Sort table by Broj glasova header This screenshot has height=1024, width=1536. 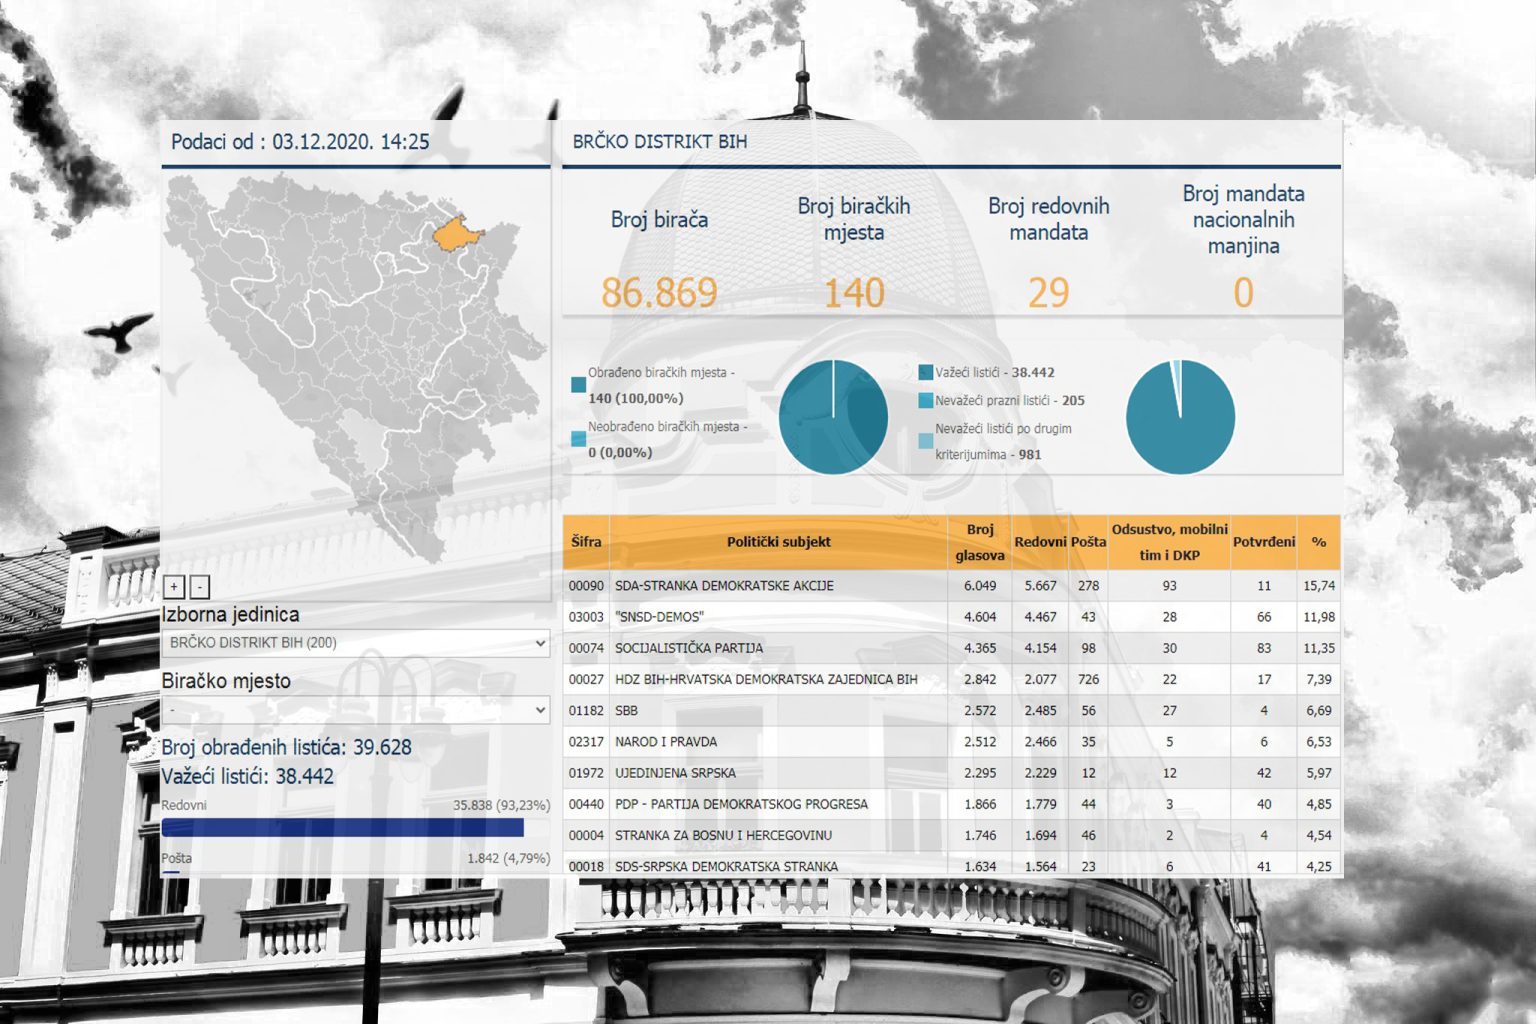(979, 542)
